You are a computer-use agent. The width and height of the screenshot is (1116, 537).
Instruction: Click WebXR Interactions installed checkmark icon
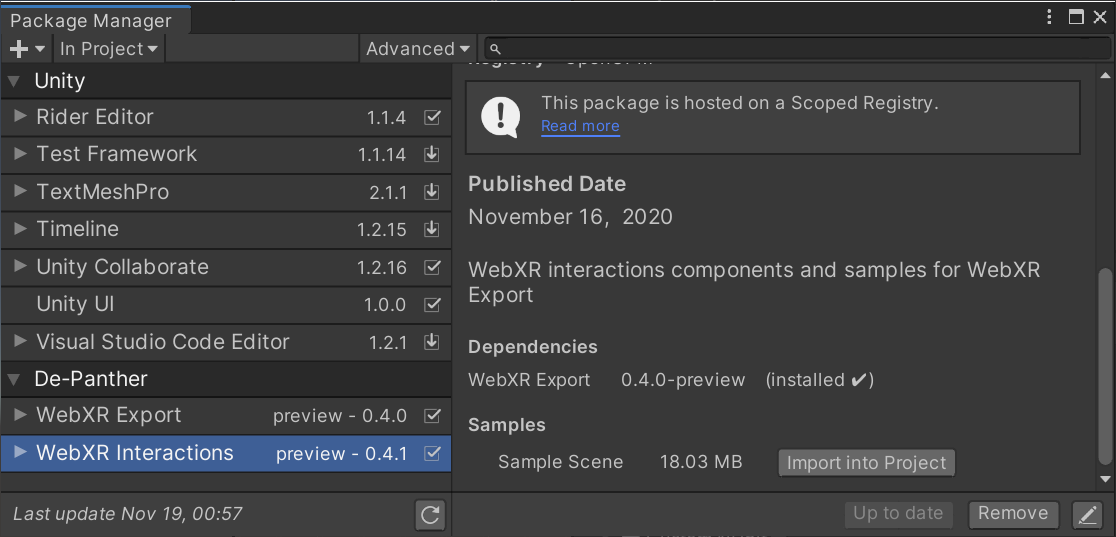coord(431,454)
